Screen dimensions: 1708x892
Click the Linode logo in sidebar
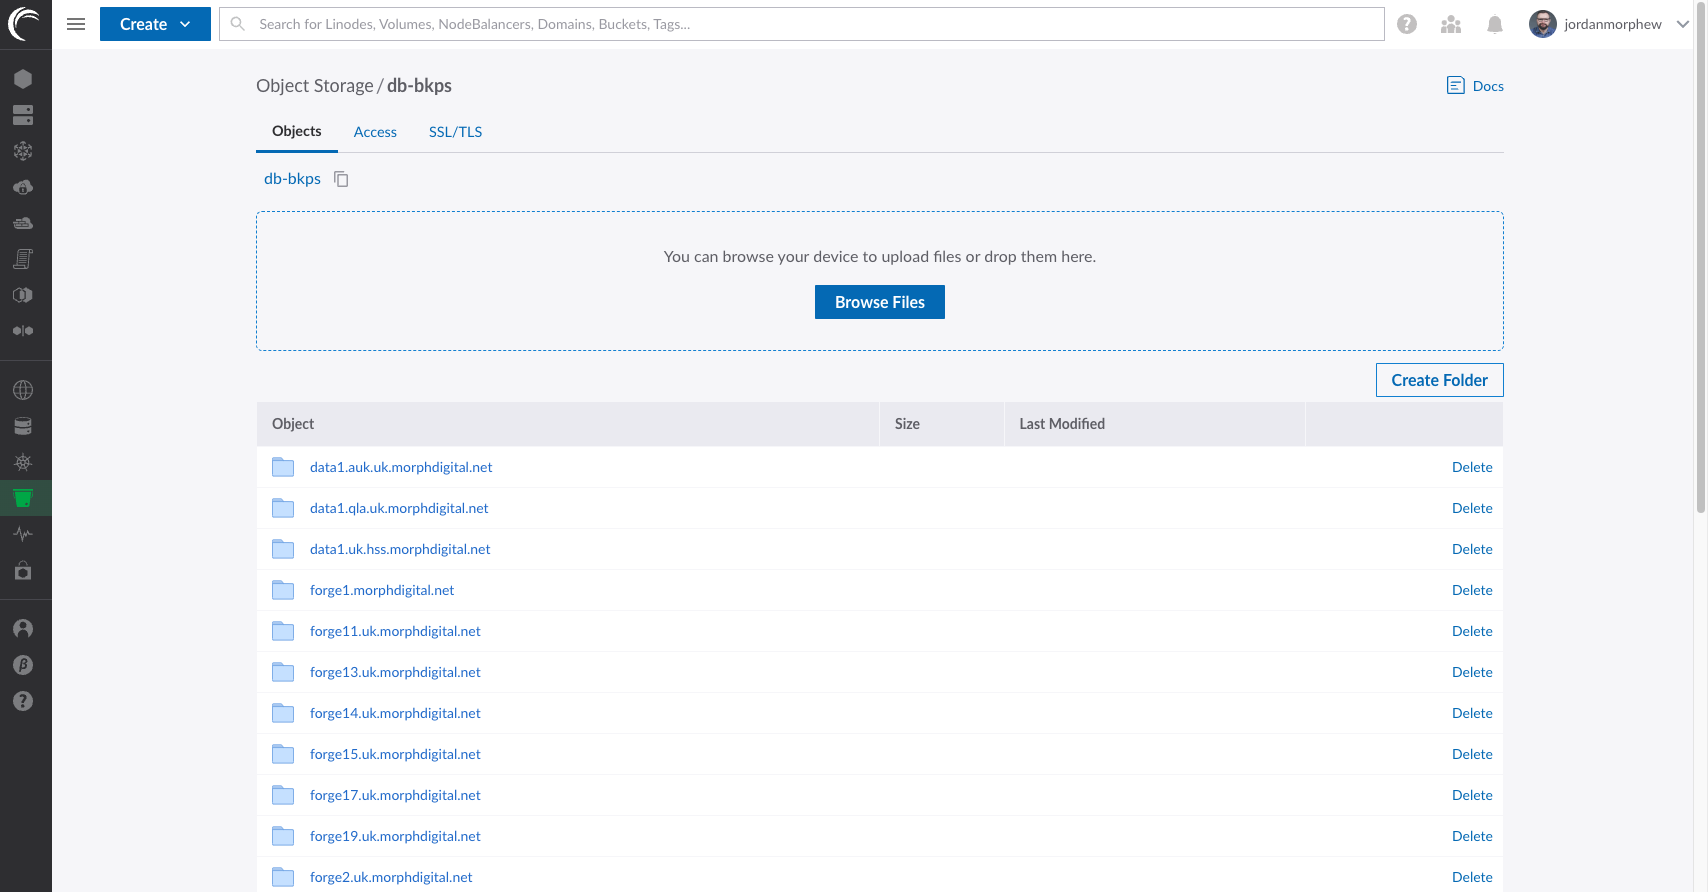click(x=23, y=24)
